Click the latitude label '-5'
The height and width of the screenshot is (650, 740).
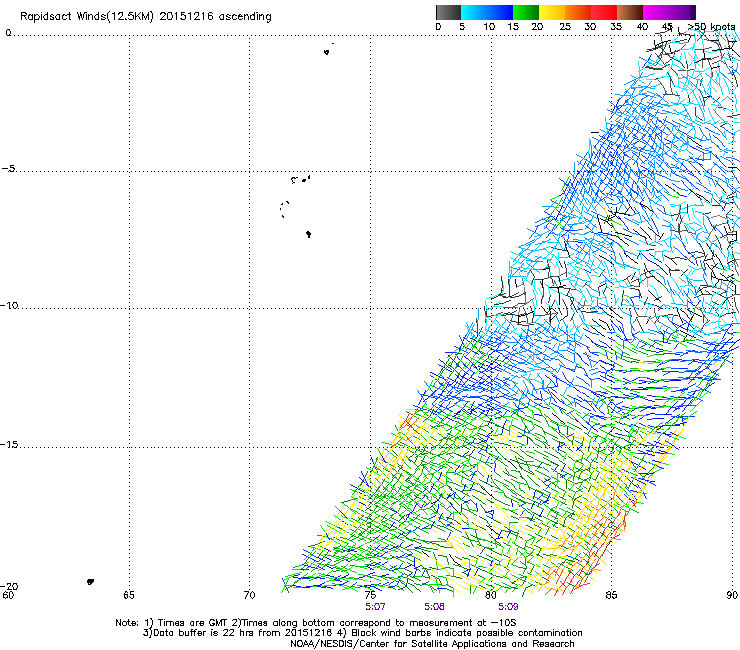click(9, 169)
